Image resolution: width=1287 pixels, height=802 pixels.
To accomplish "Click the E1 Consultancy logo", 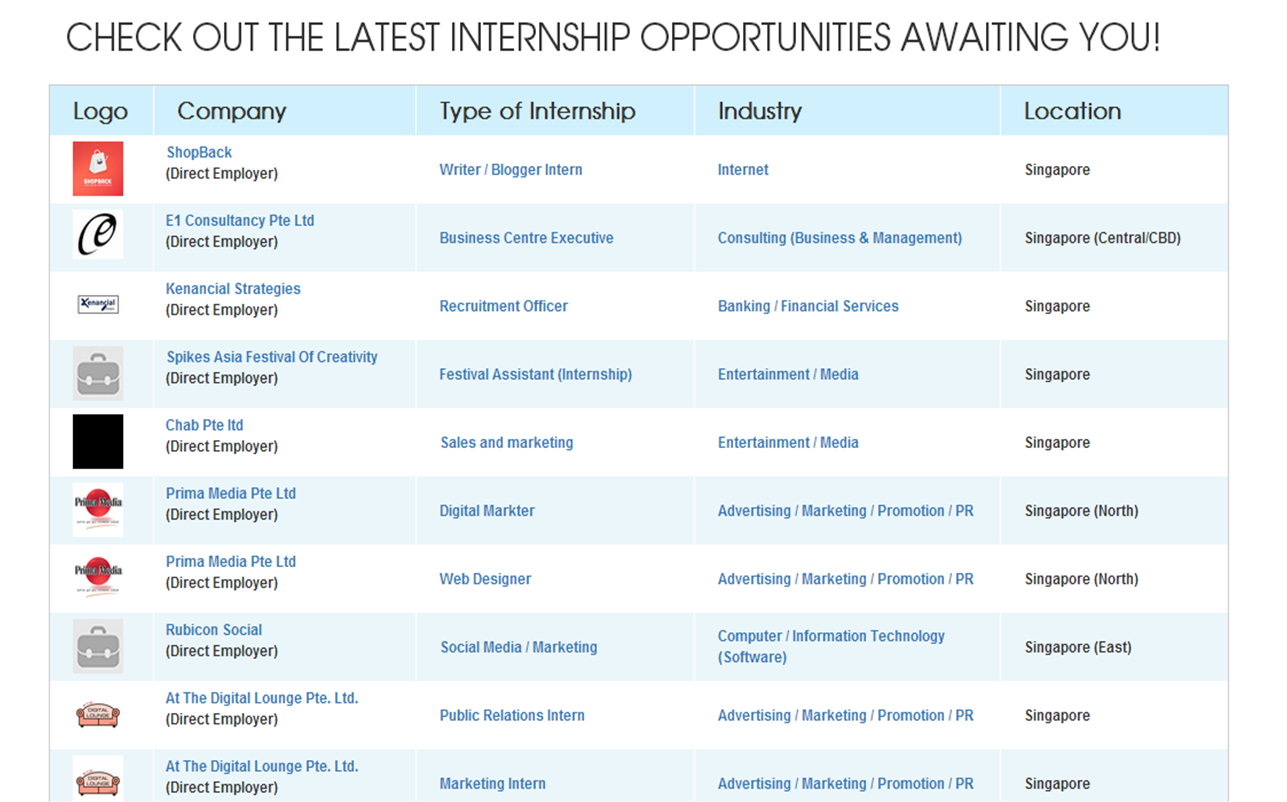I will [x=98, y=235].
